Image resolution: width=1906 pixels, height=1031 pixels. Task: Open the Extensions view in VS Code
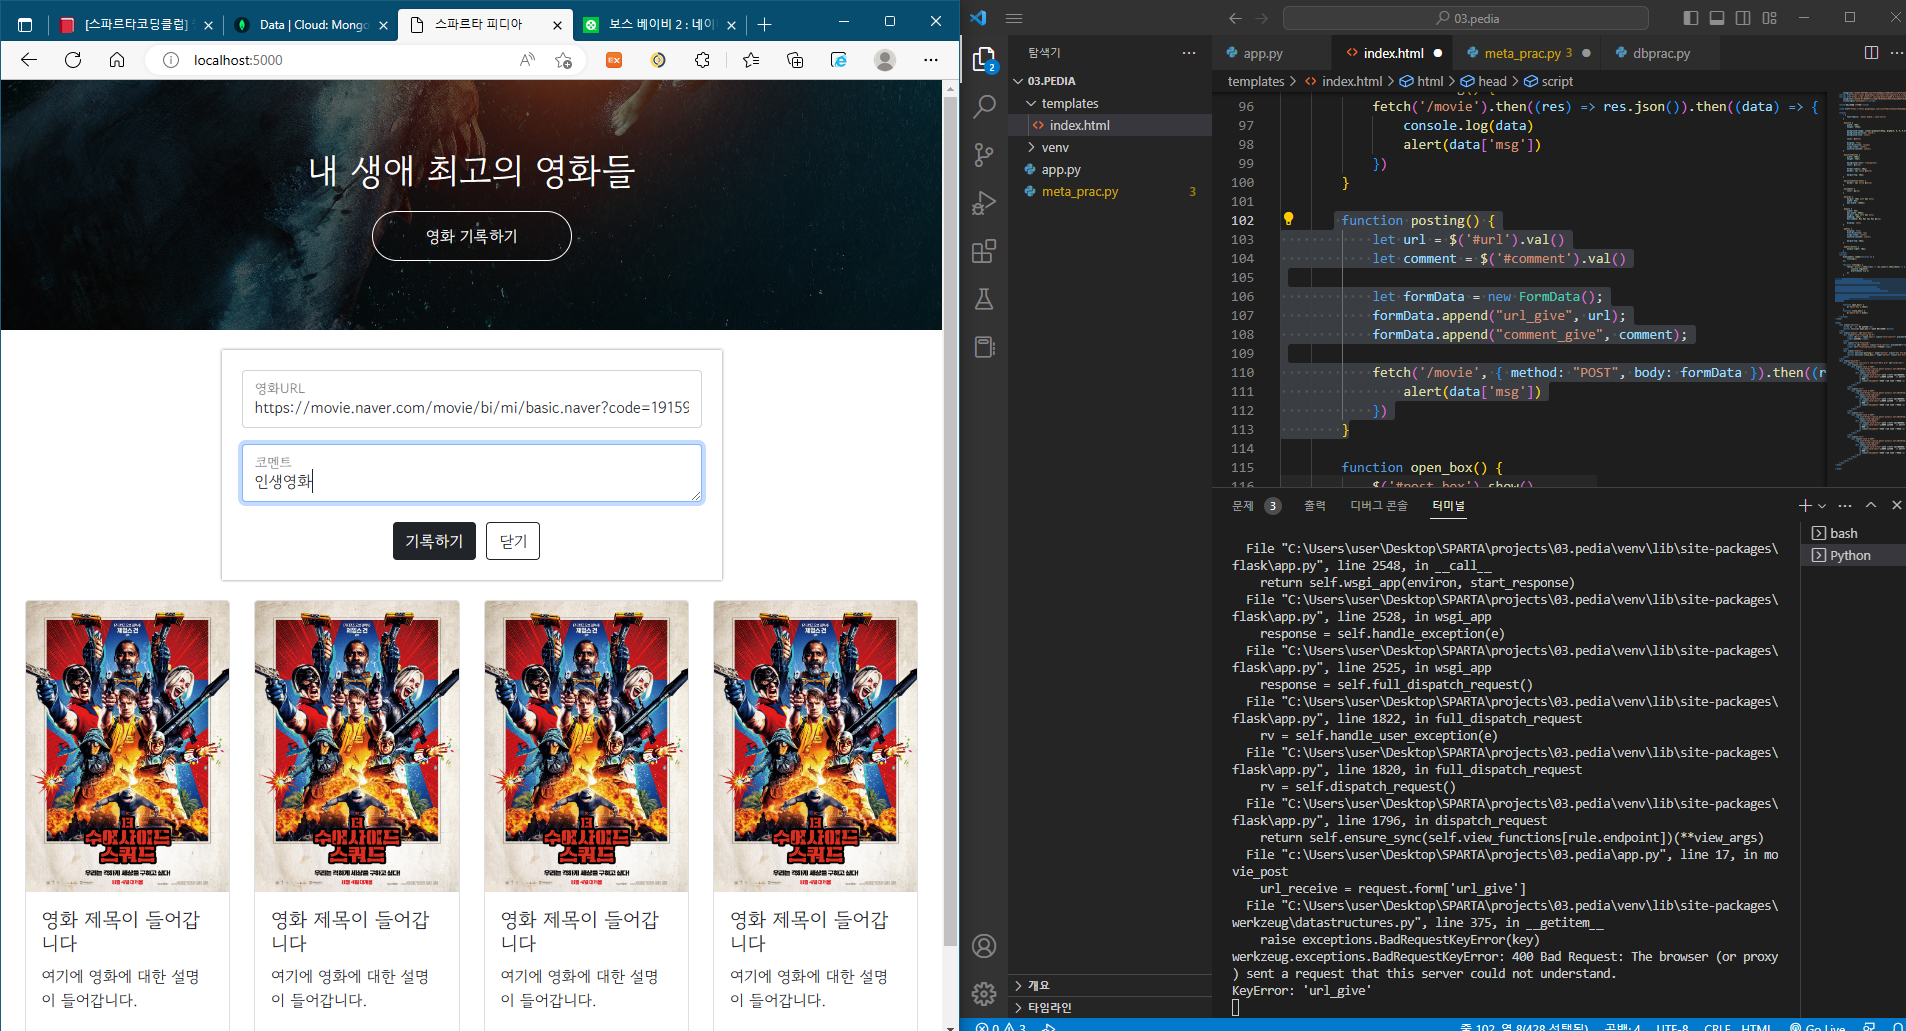(984, 251)
